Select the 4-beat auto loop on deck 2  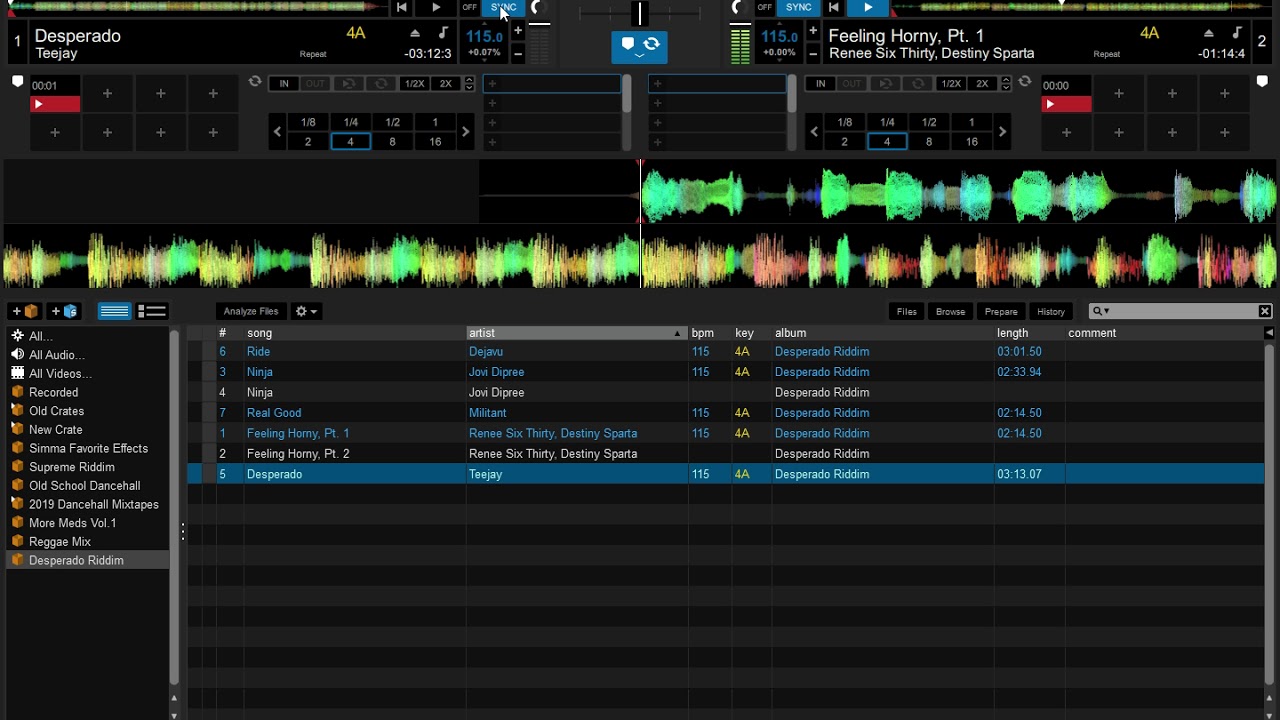pos(887,142)
